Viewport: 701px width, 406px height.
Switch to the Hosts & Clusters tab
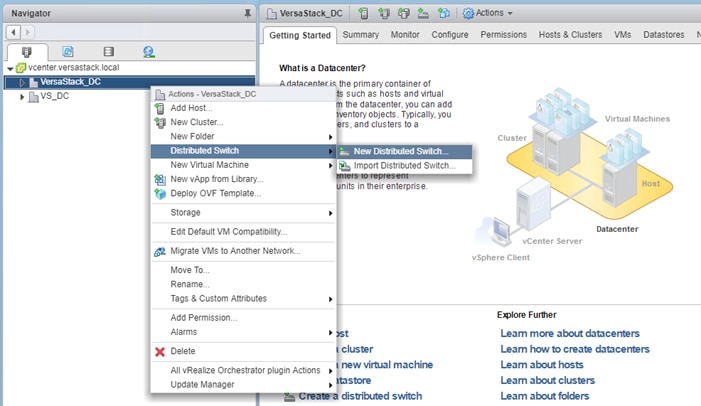(570, 35)
